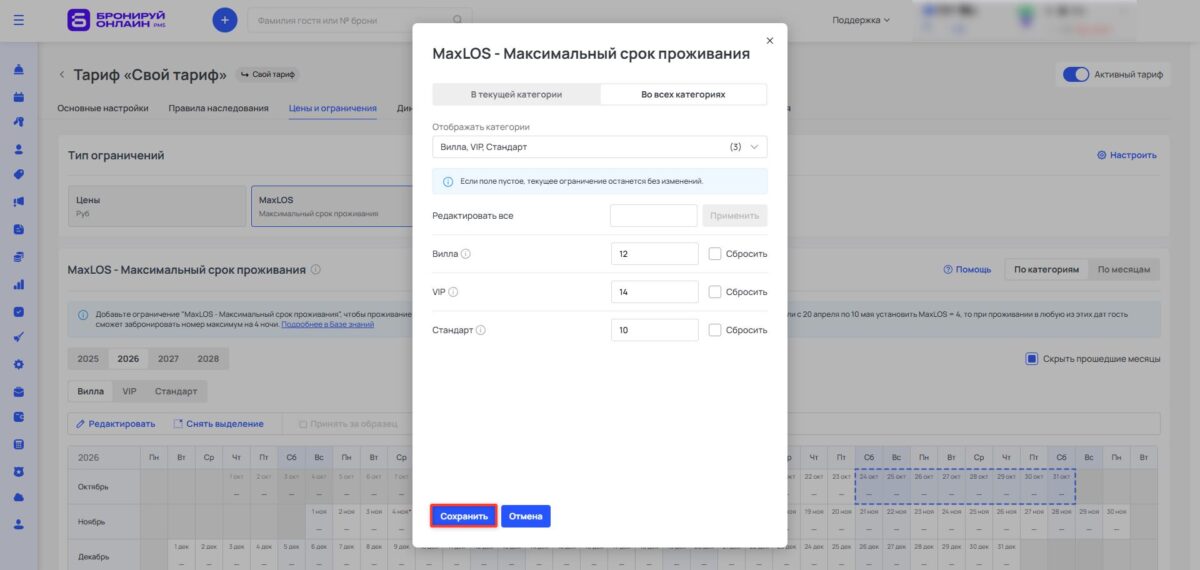Click the info icon next to Вилла

pyautogui.click(x=466, y=254)
